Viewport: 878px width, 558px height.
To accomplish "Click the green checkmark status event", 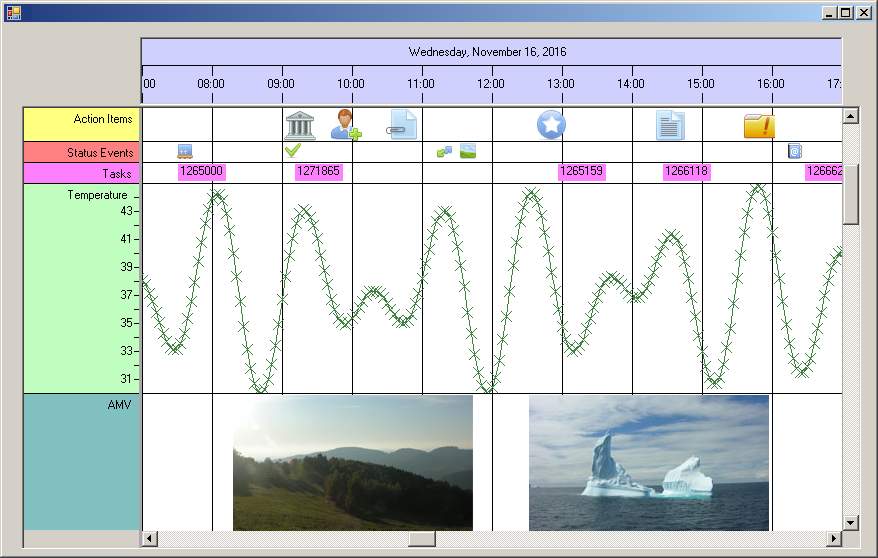I will (x=292, y=151).
